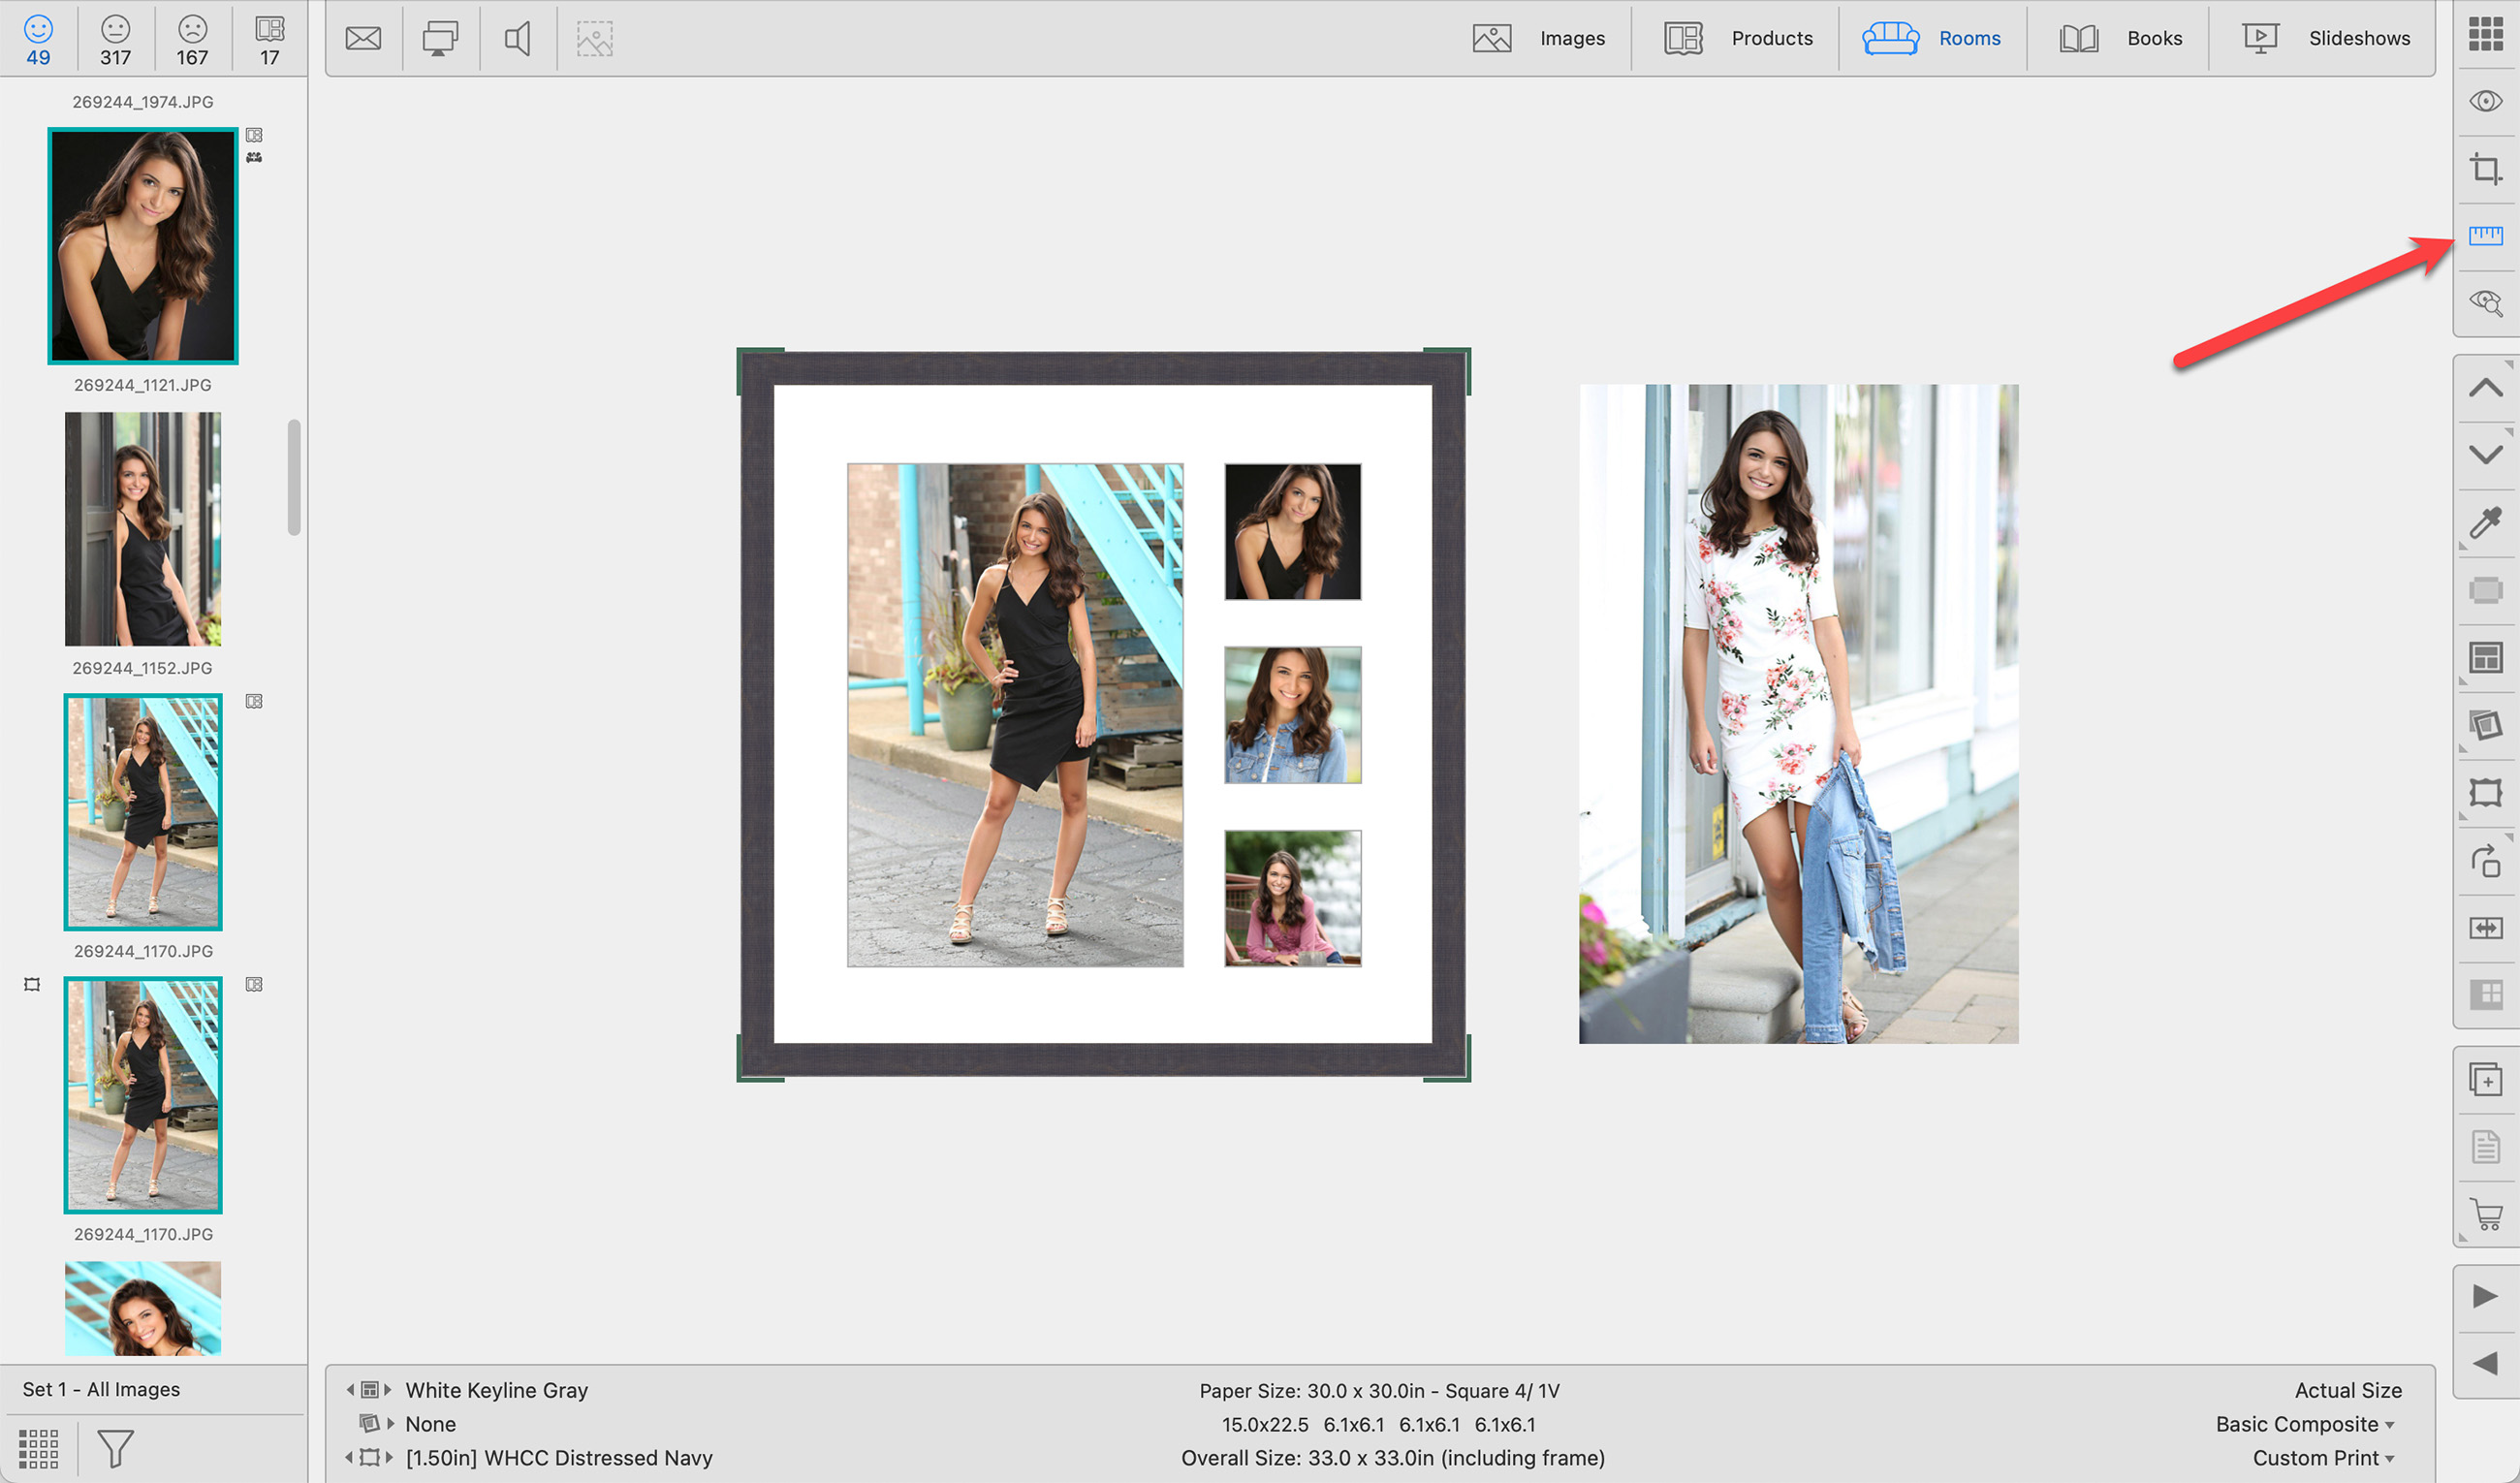This screenshot has width=2520, height=1483.
Task: Click the email envelope icon
Action: [363, 39]
